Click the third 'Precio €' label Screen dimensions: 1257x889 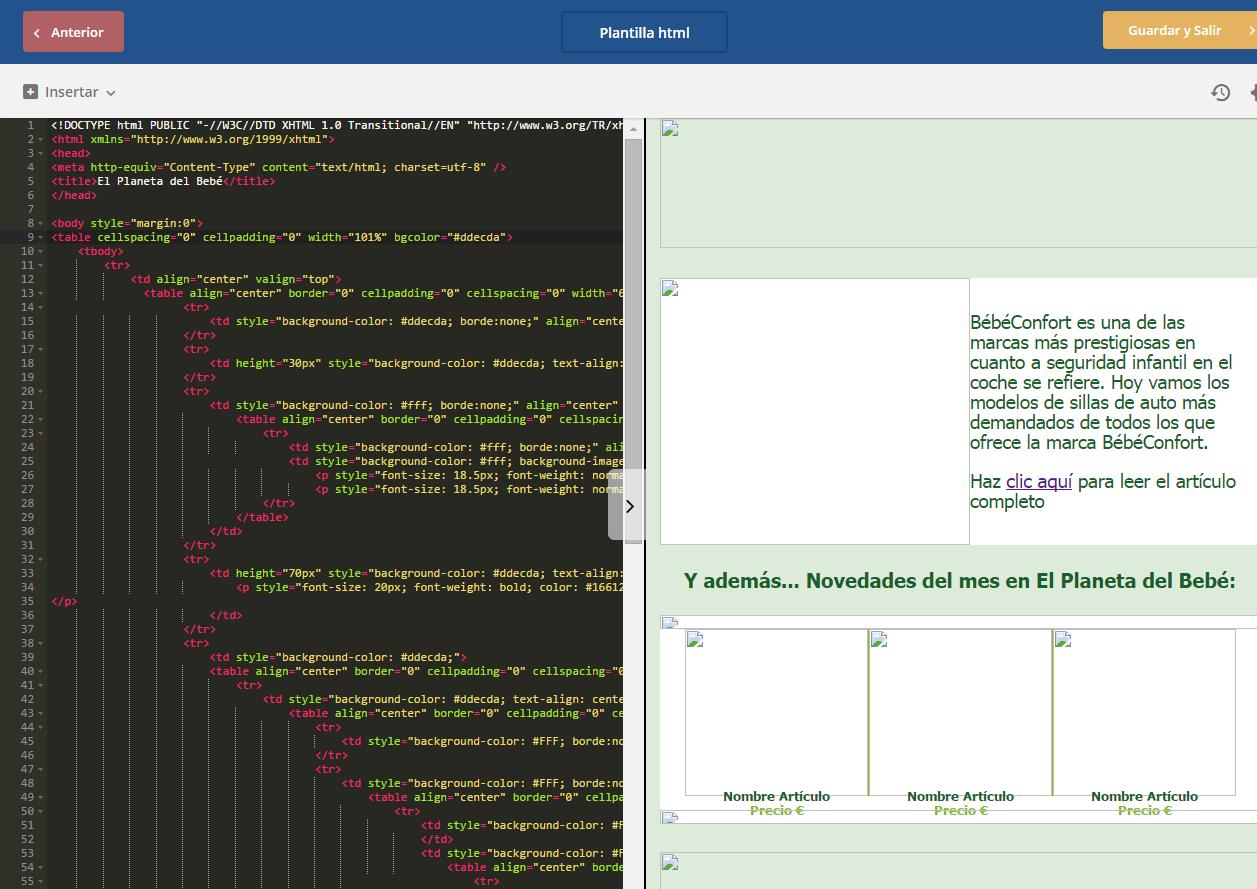1144,811
